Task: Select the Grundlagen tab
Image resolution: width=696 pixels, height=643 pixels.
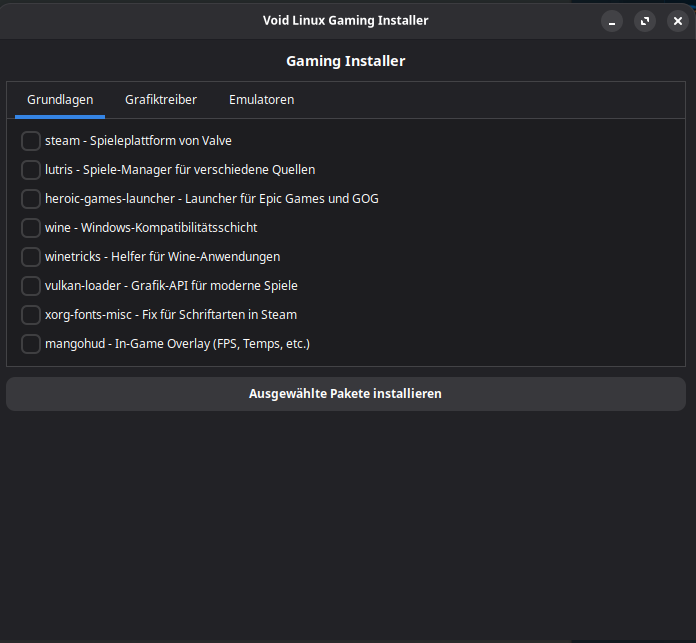Action: 60,100
